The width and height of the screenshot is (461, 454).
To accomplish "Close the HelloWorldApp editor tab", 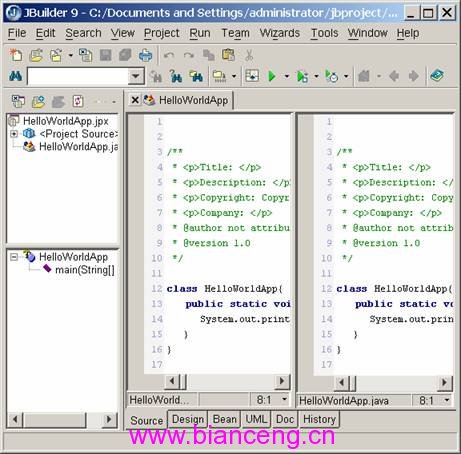I will [x=135, y=100].
